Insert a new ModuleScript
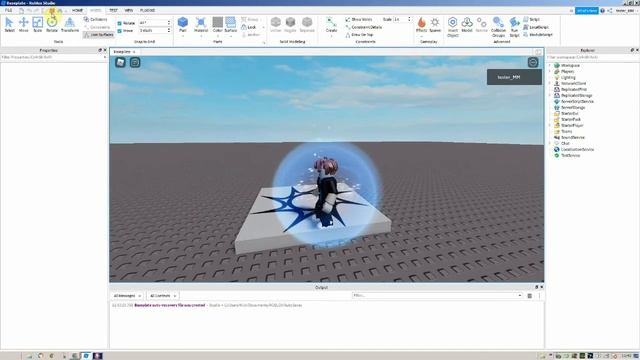Image resolution: width=640 pixels, height=360 pixels. 538,35
